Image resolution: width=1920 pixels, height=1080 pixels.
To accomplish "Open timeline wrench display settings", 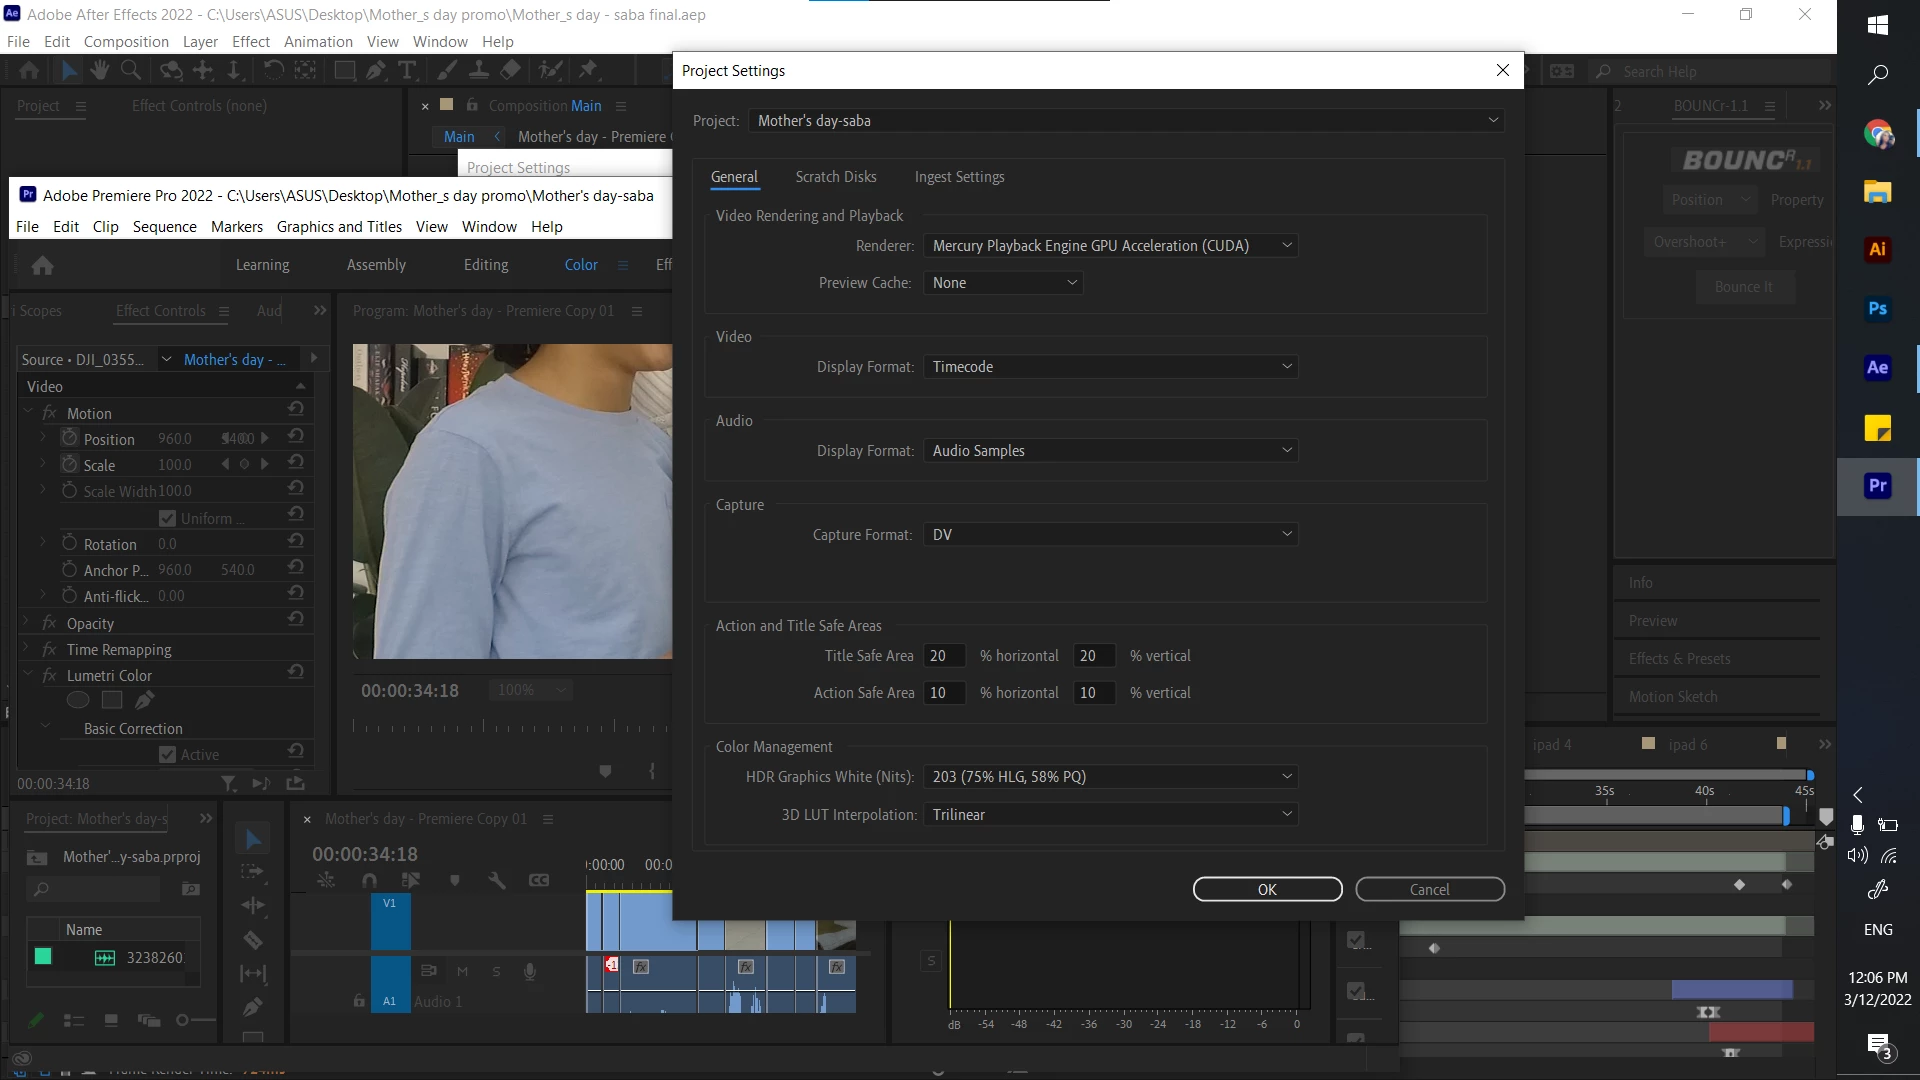I will coord(497,880).
